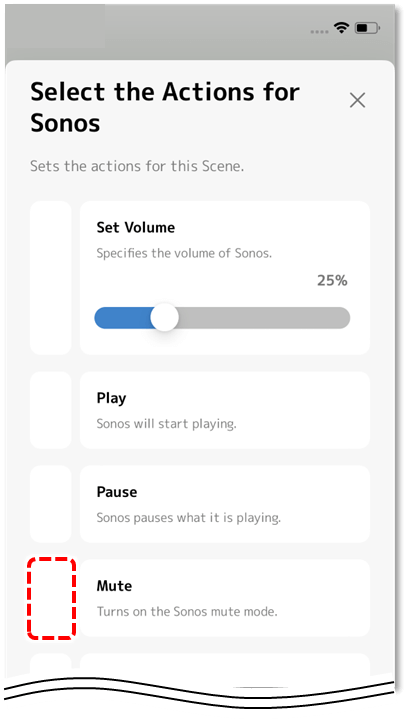Tick the red-outlined box beside Mute
Screen dimensions: 408x719
(x=51, y=598)
